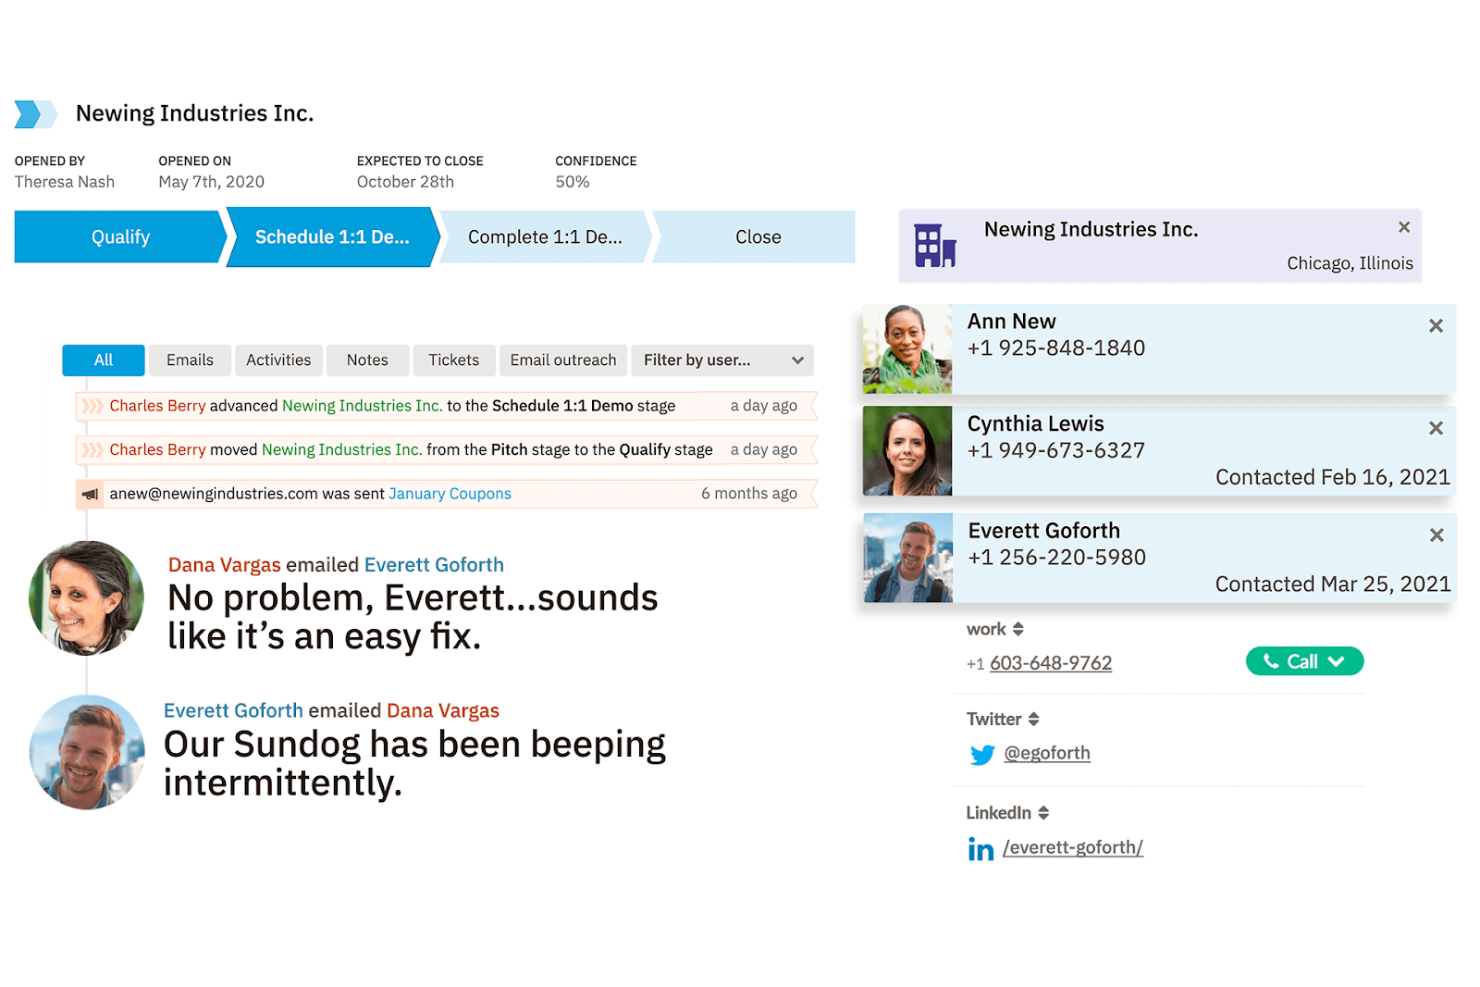Select the Schedule 1:1 De... pipeline stage
The height and width of the screenshot is (987, 1480).
[333, 237]
